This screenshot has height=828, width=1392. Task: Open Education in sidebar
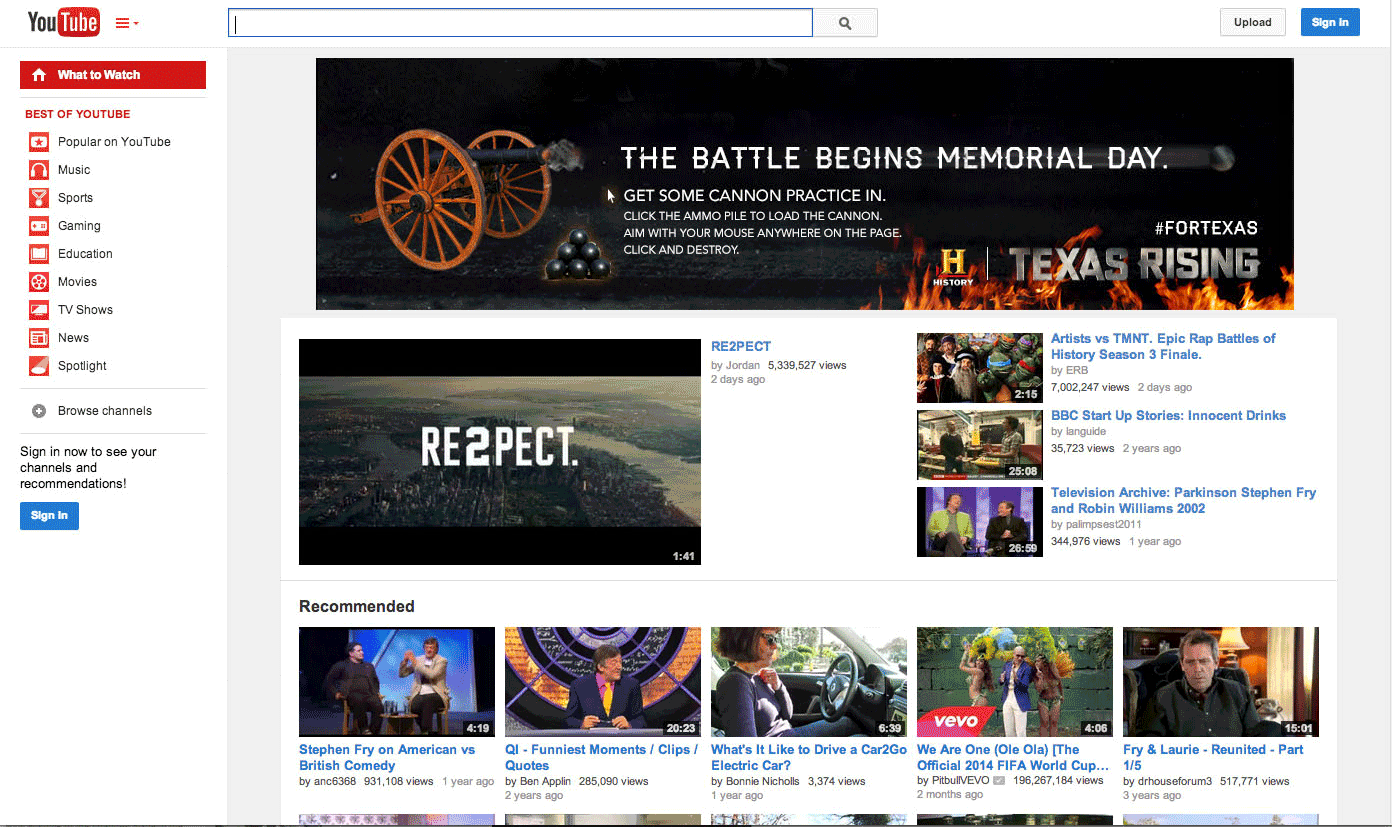(85, 254)
